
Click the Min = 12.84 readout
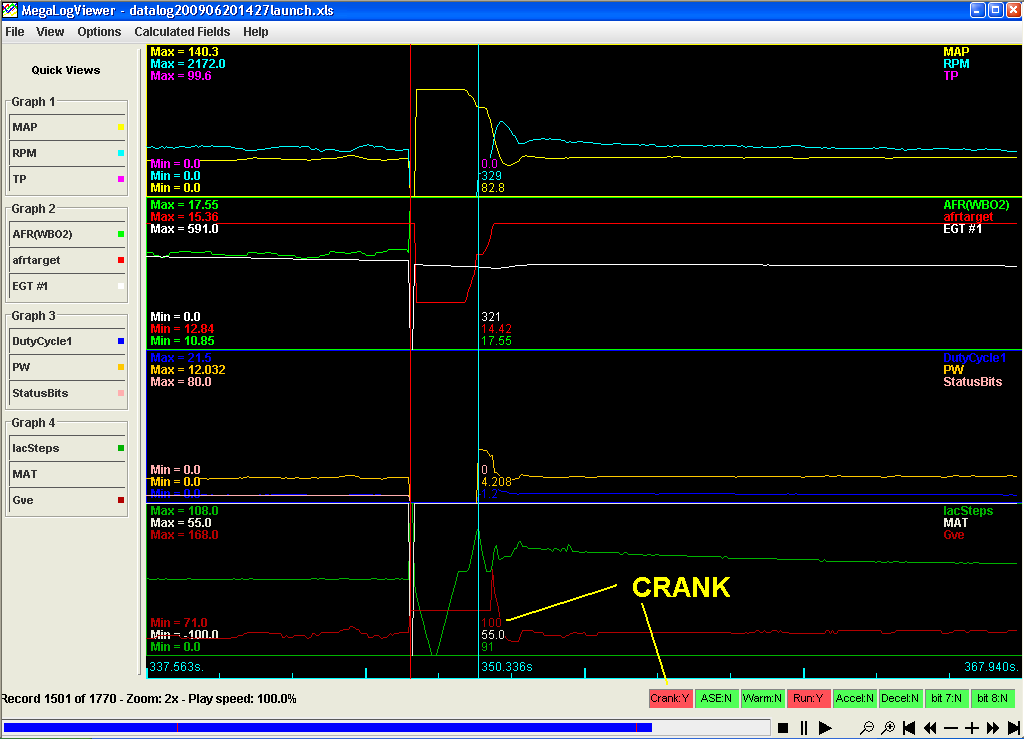(182, 329)
